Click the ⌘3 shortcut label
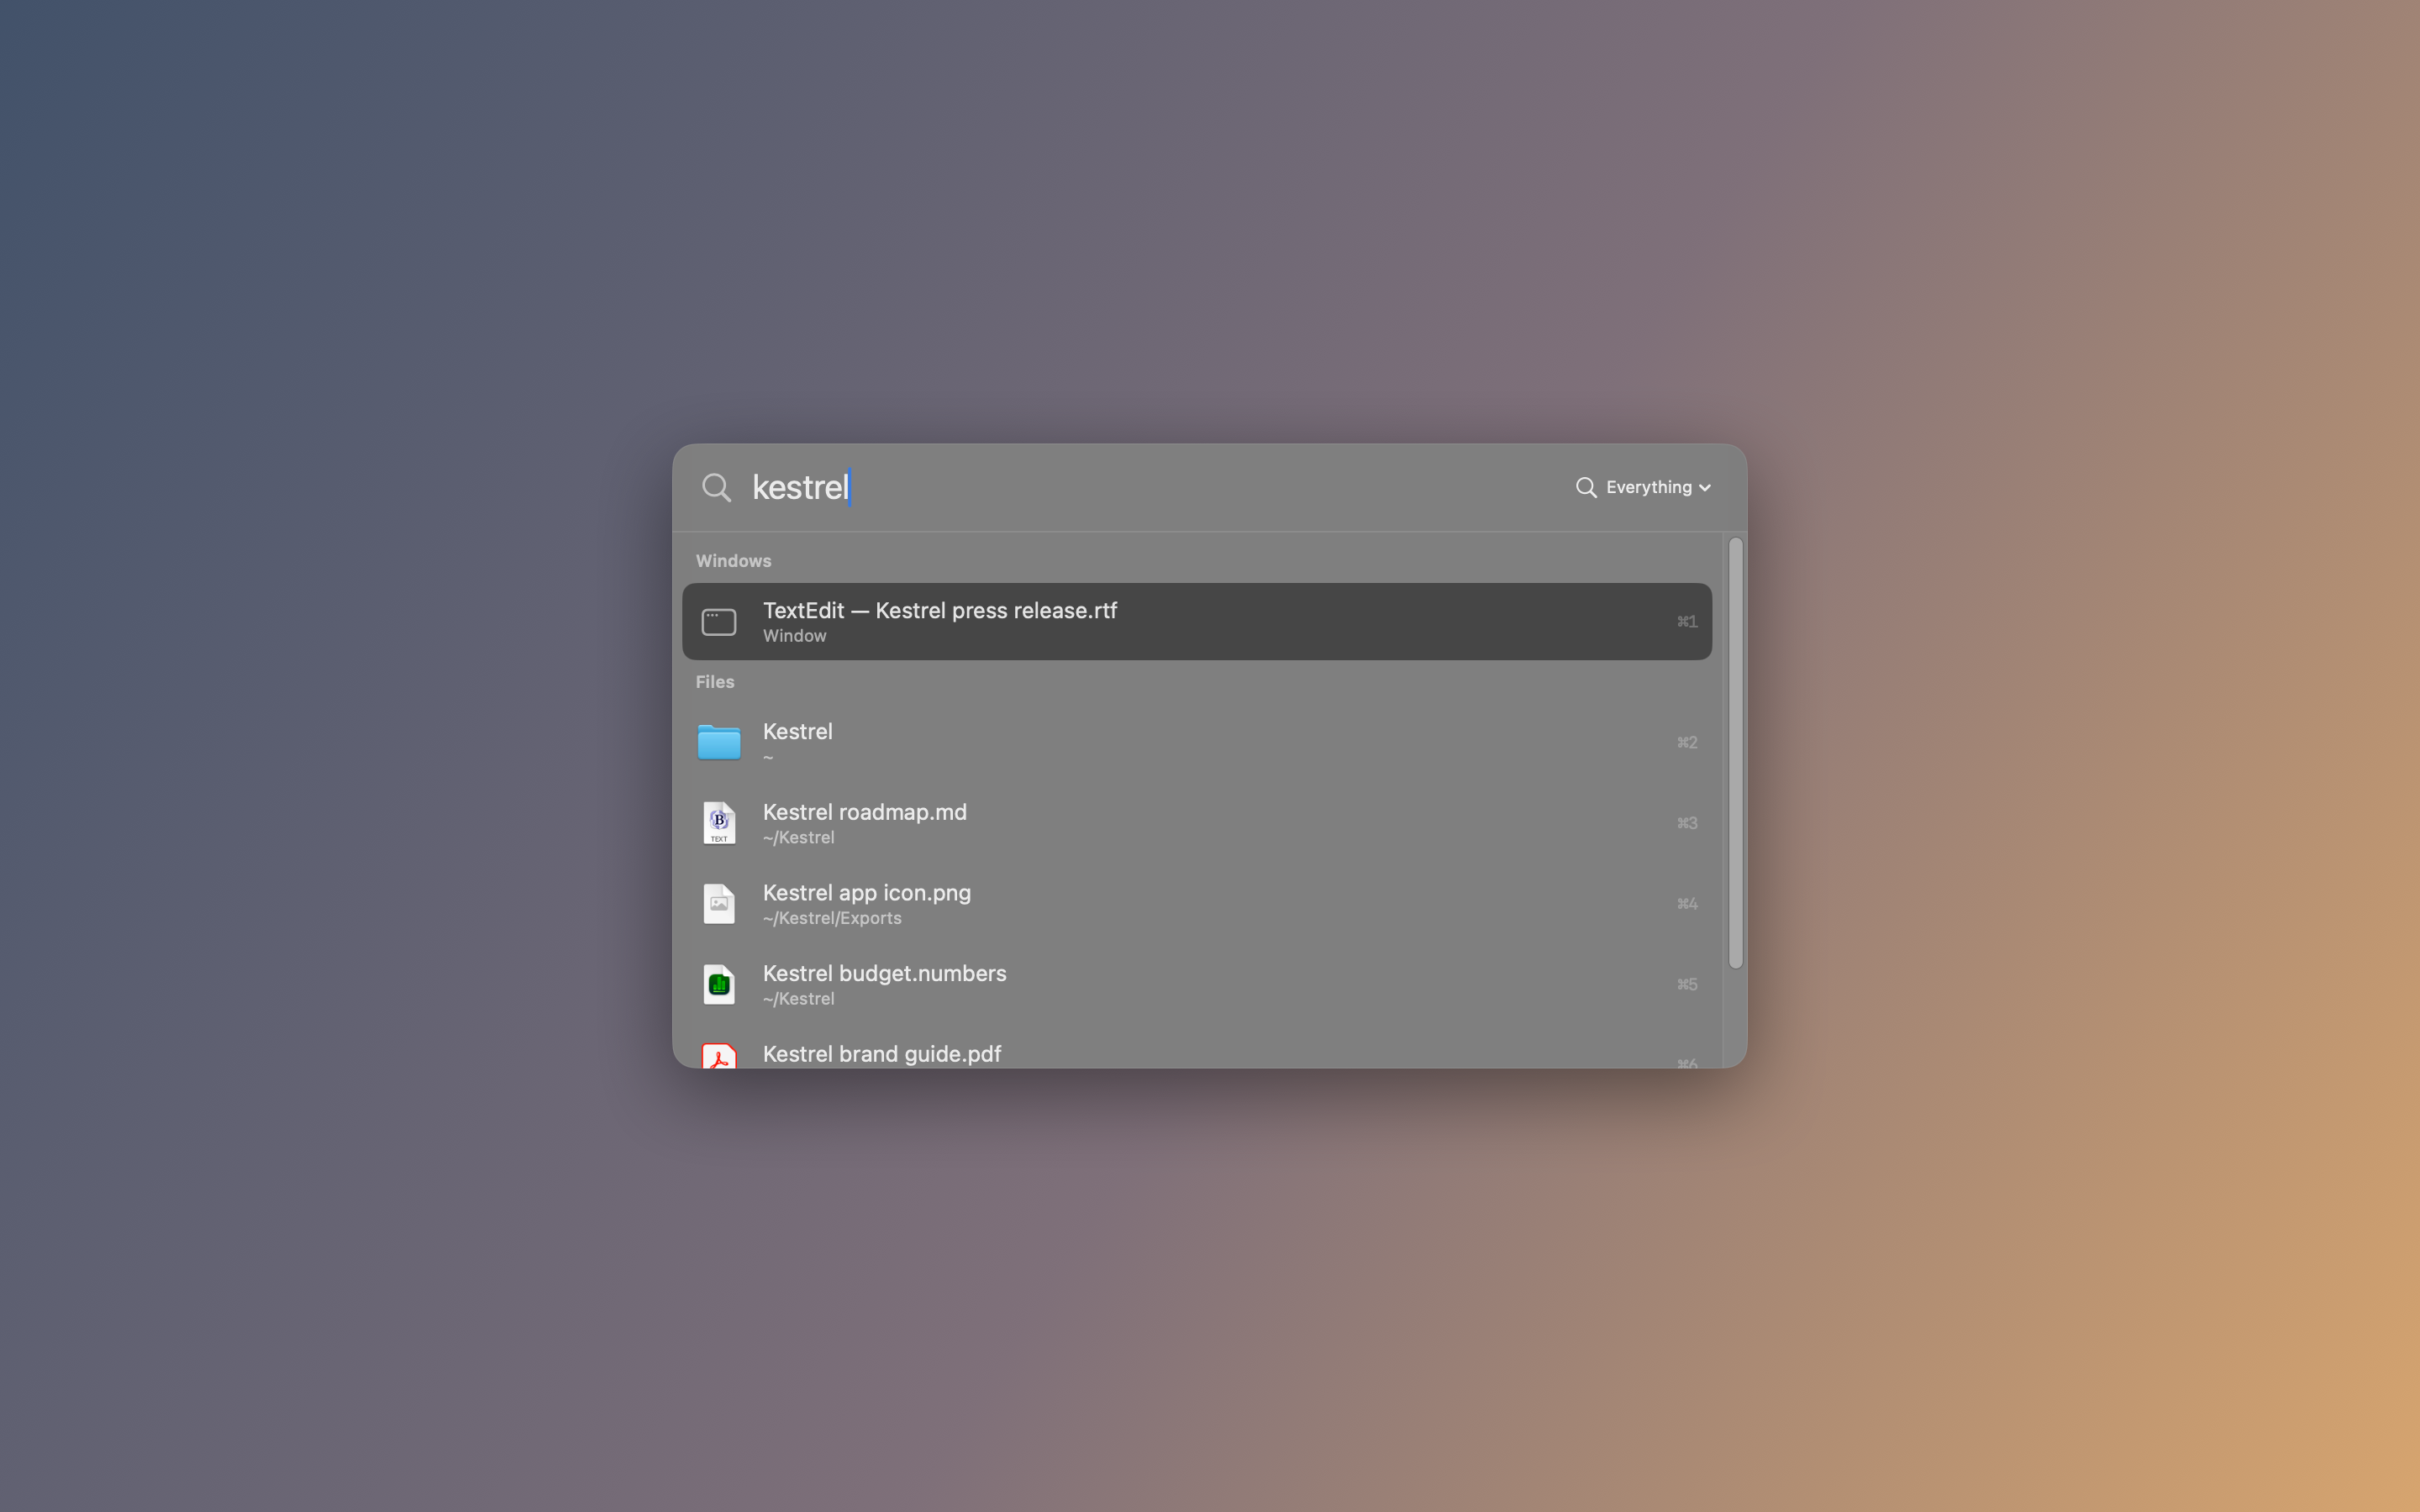 coord(1687,824)
